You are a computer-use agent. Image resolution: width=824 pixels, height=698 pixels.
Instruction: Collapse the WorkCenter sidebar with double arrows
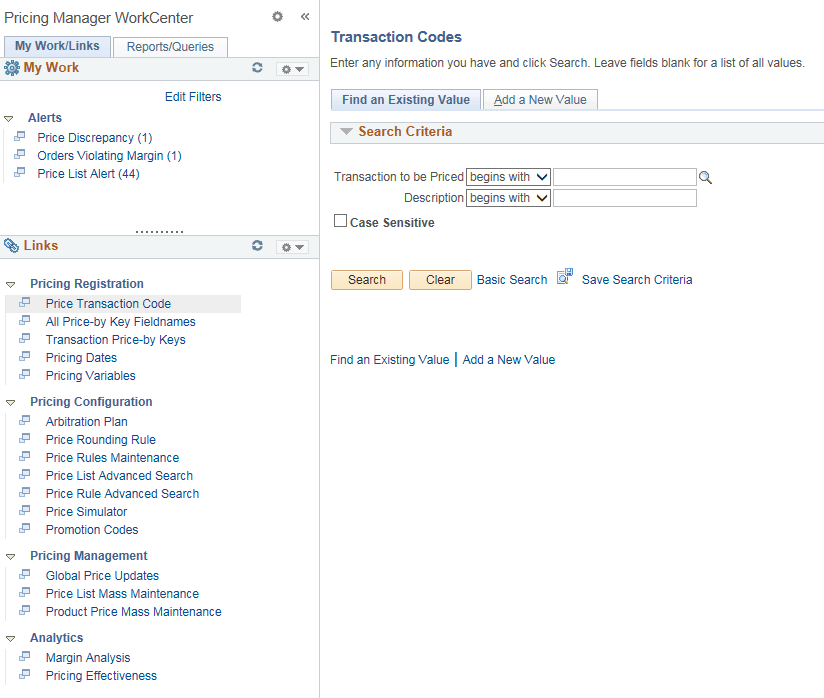click(x=305, y=17)
